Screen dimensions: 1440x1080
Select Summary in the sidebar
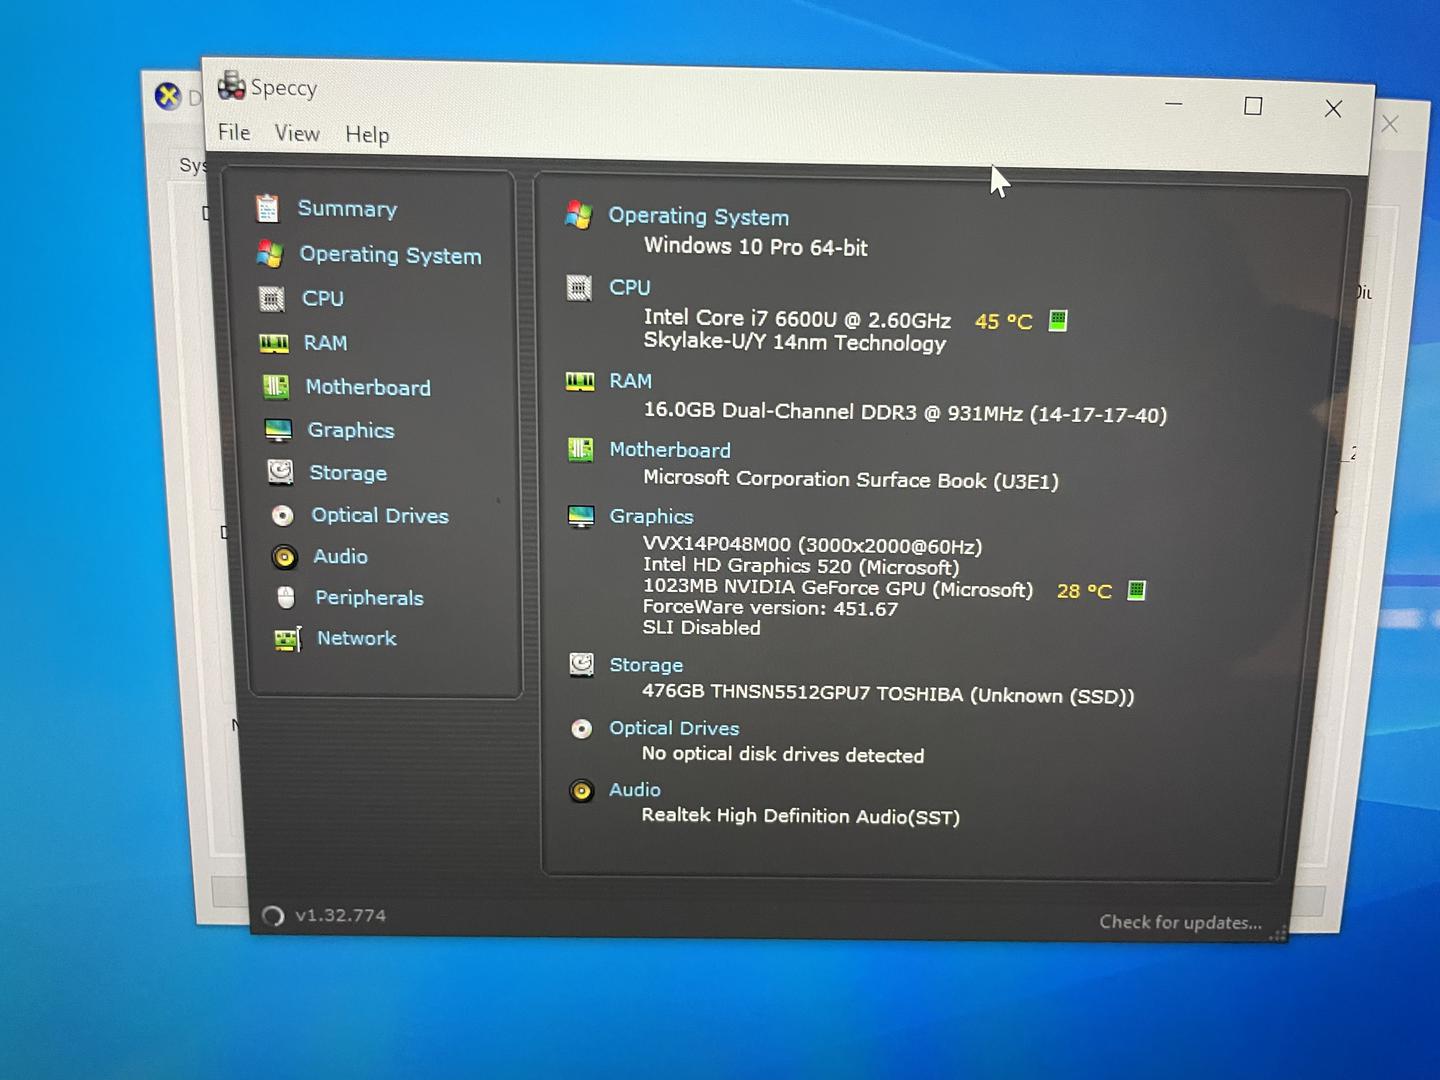point(347,209)
